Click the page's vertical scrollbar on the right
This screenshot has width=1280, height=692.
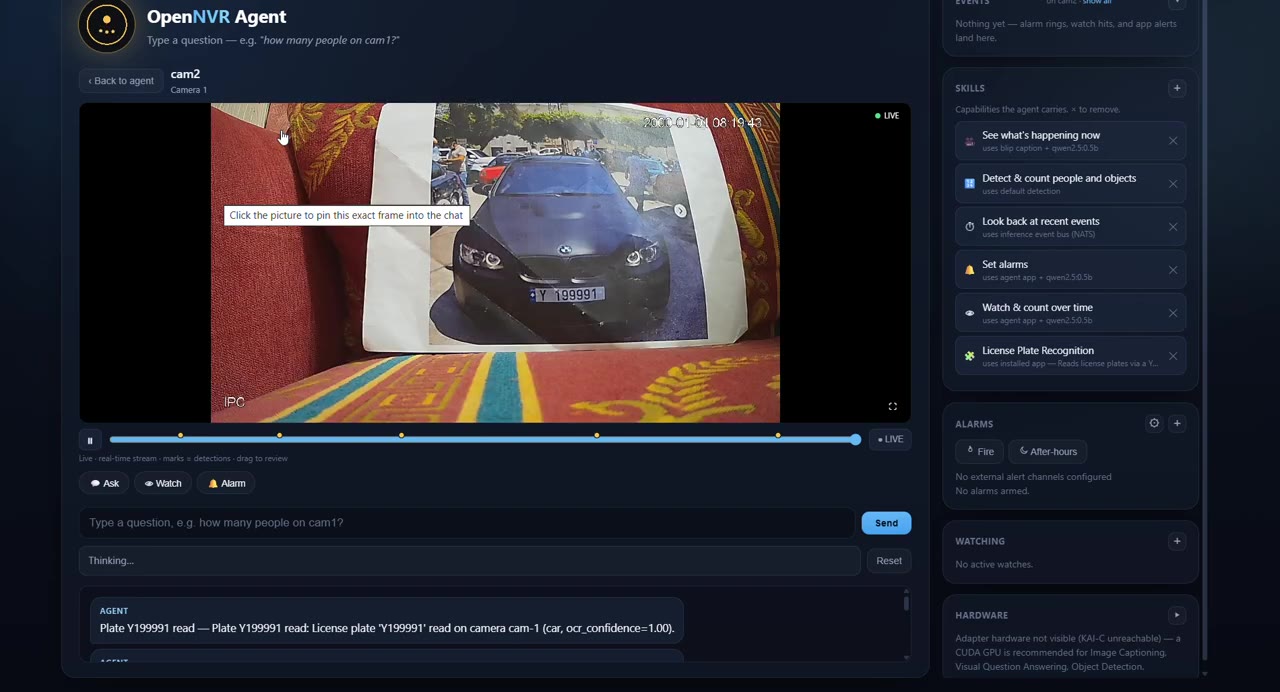[x=1204, y=330]
